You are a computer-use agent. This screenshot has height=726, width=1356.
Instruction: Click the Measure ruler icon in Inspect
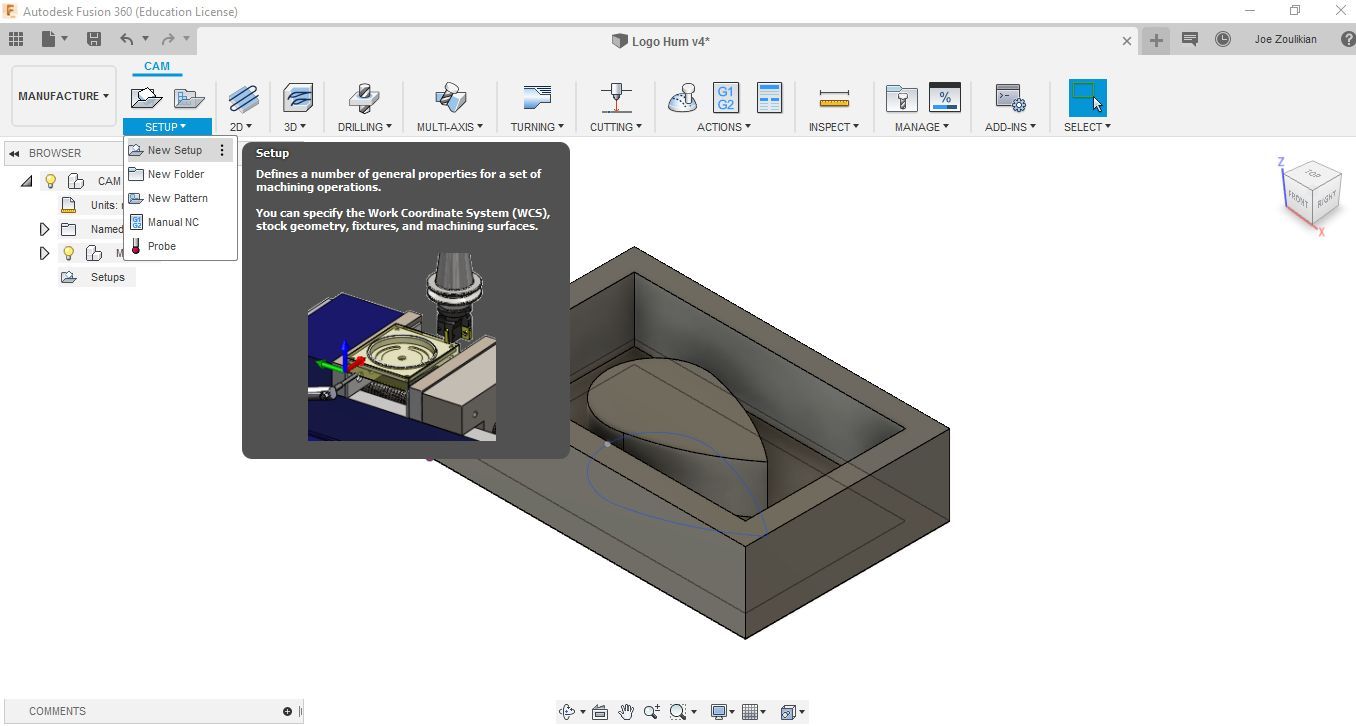click(834, 98)
